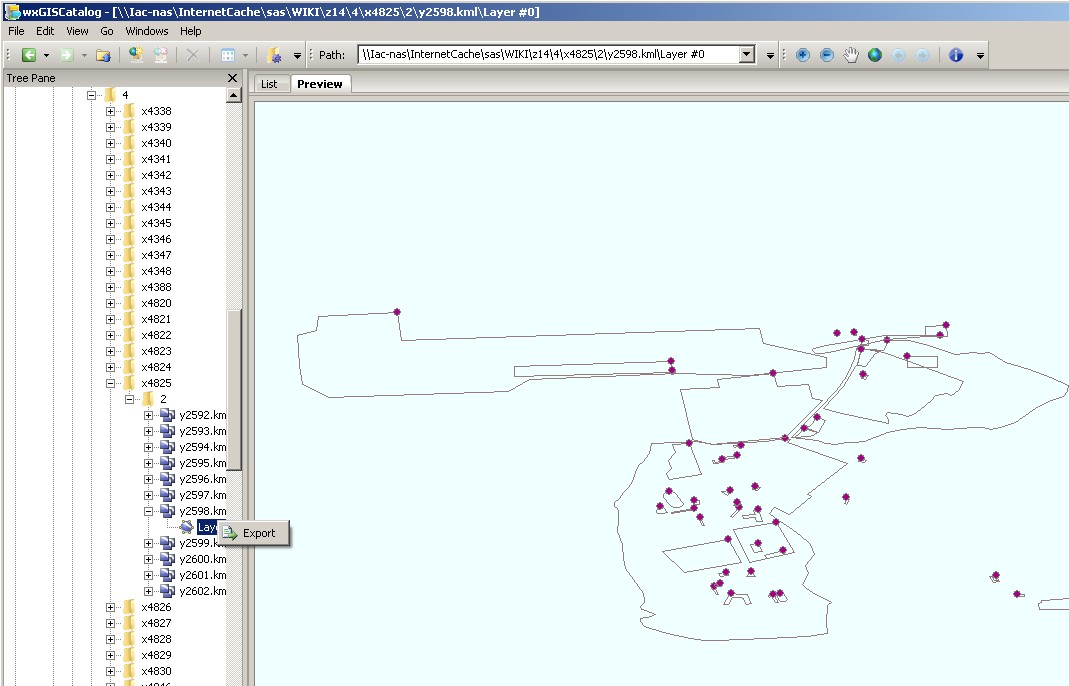
Task: Open the Go menu
Action: click(x=107, y=31)
